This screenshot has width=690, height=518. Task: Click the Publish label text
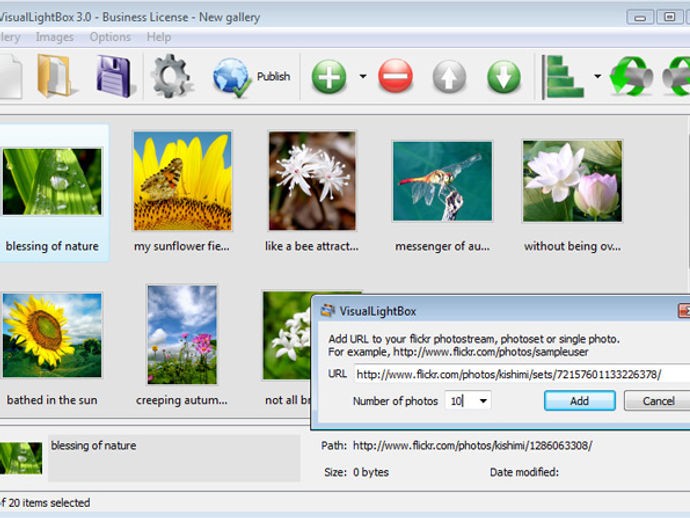click(273, 76)
